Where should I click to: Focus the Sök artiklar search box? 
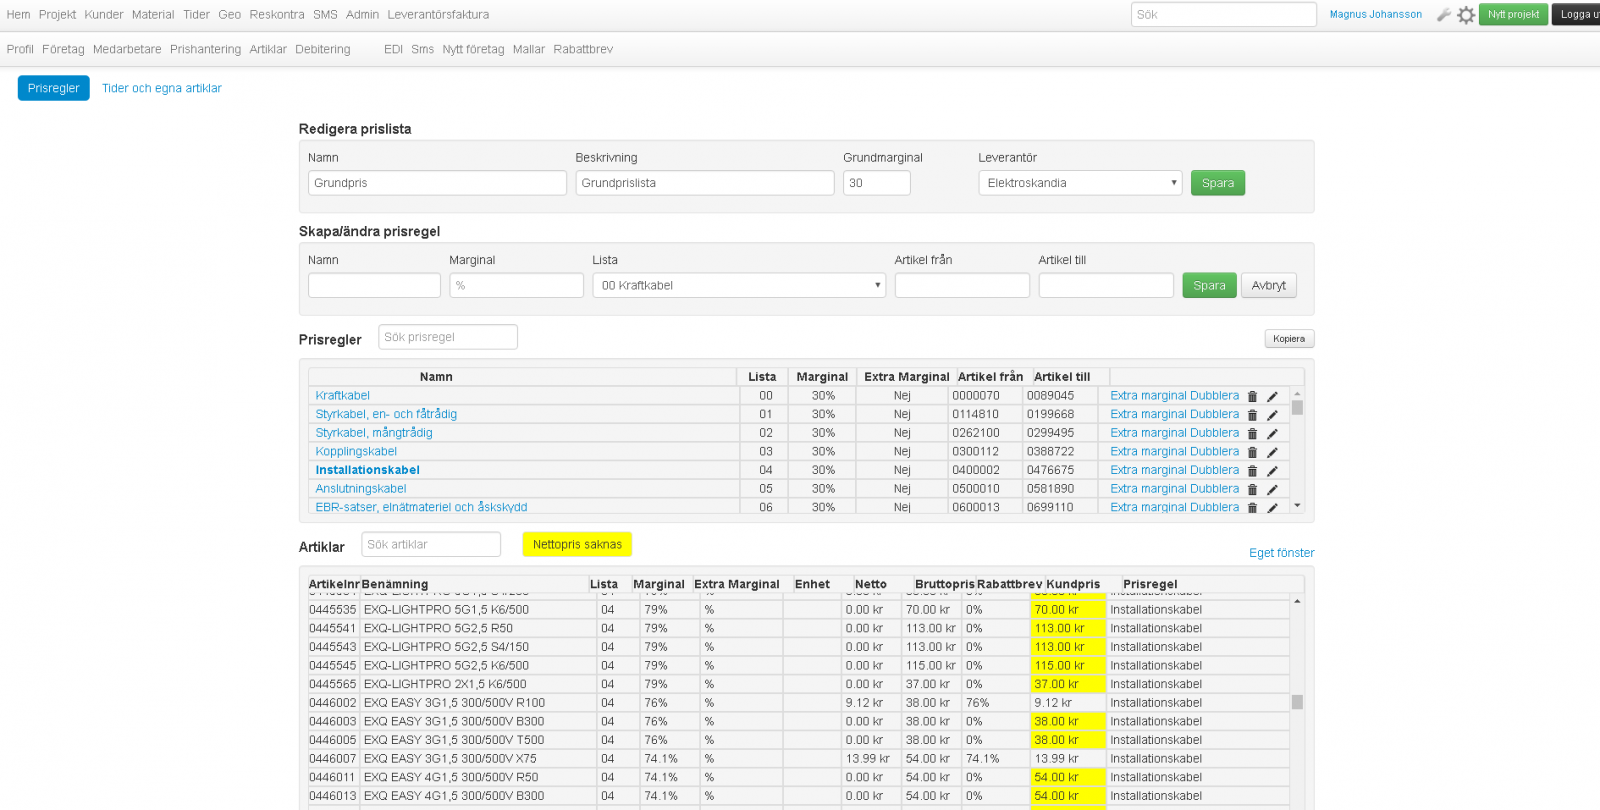tap(431, 544)
